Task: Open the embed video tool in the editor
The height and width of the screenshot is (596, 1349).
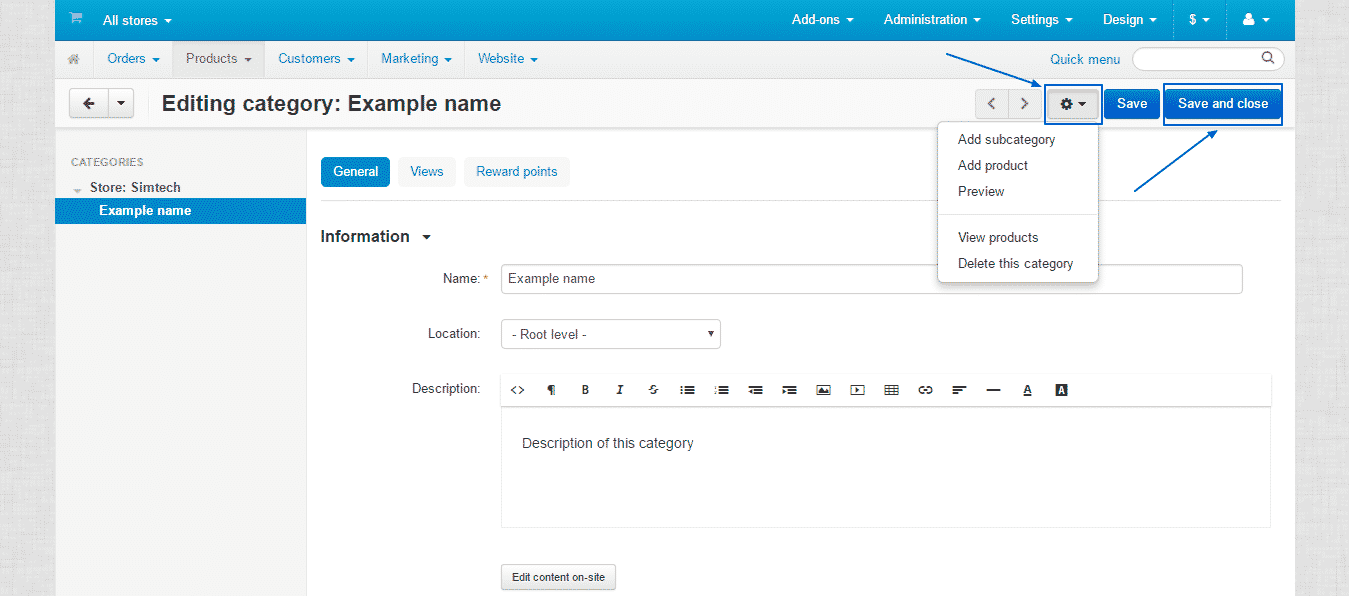Action: tap(857, 390)
